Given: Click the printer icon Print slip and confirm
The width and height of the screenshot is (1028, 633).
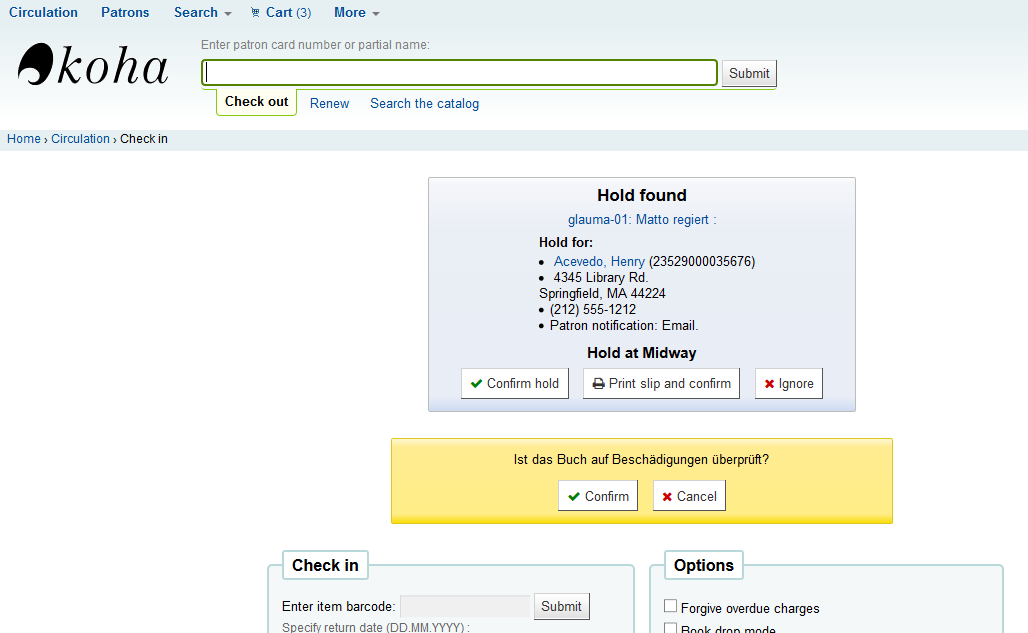Looking at the screenshot, I should pyautogui.click(x=661, y=384).
